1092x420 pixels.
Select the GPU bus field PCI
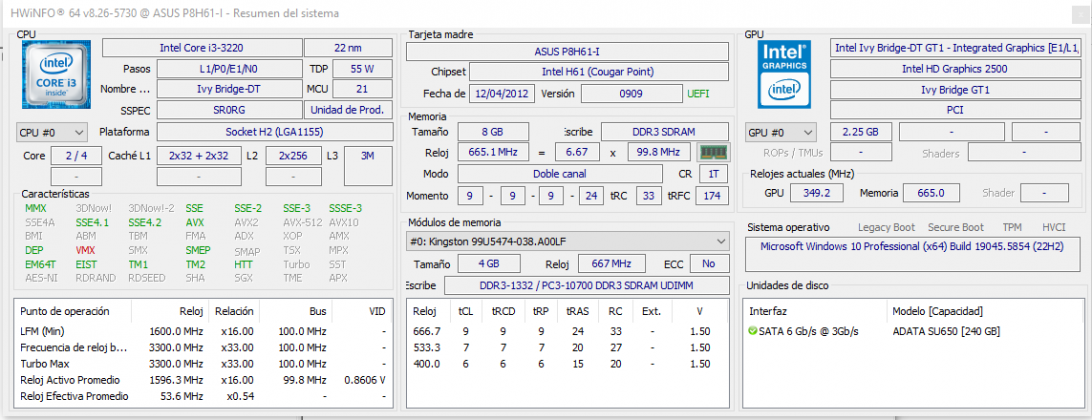click(954, 110)
